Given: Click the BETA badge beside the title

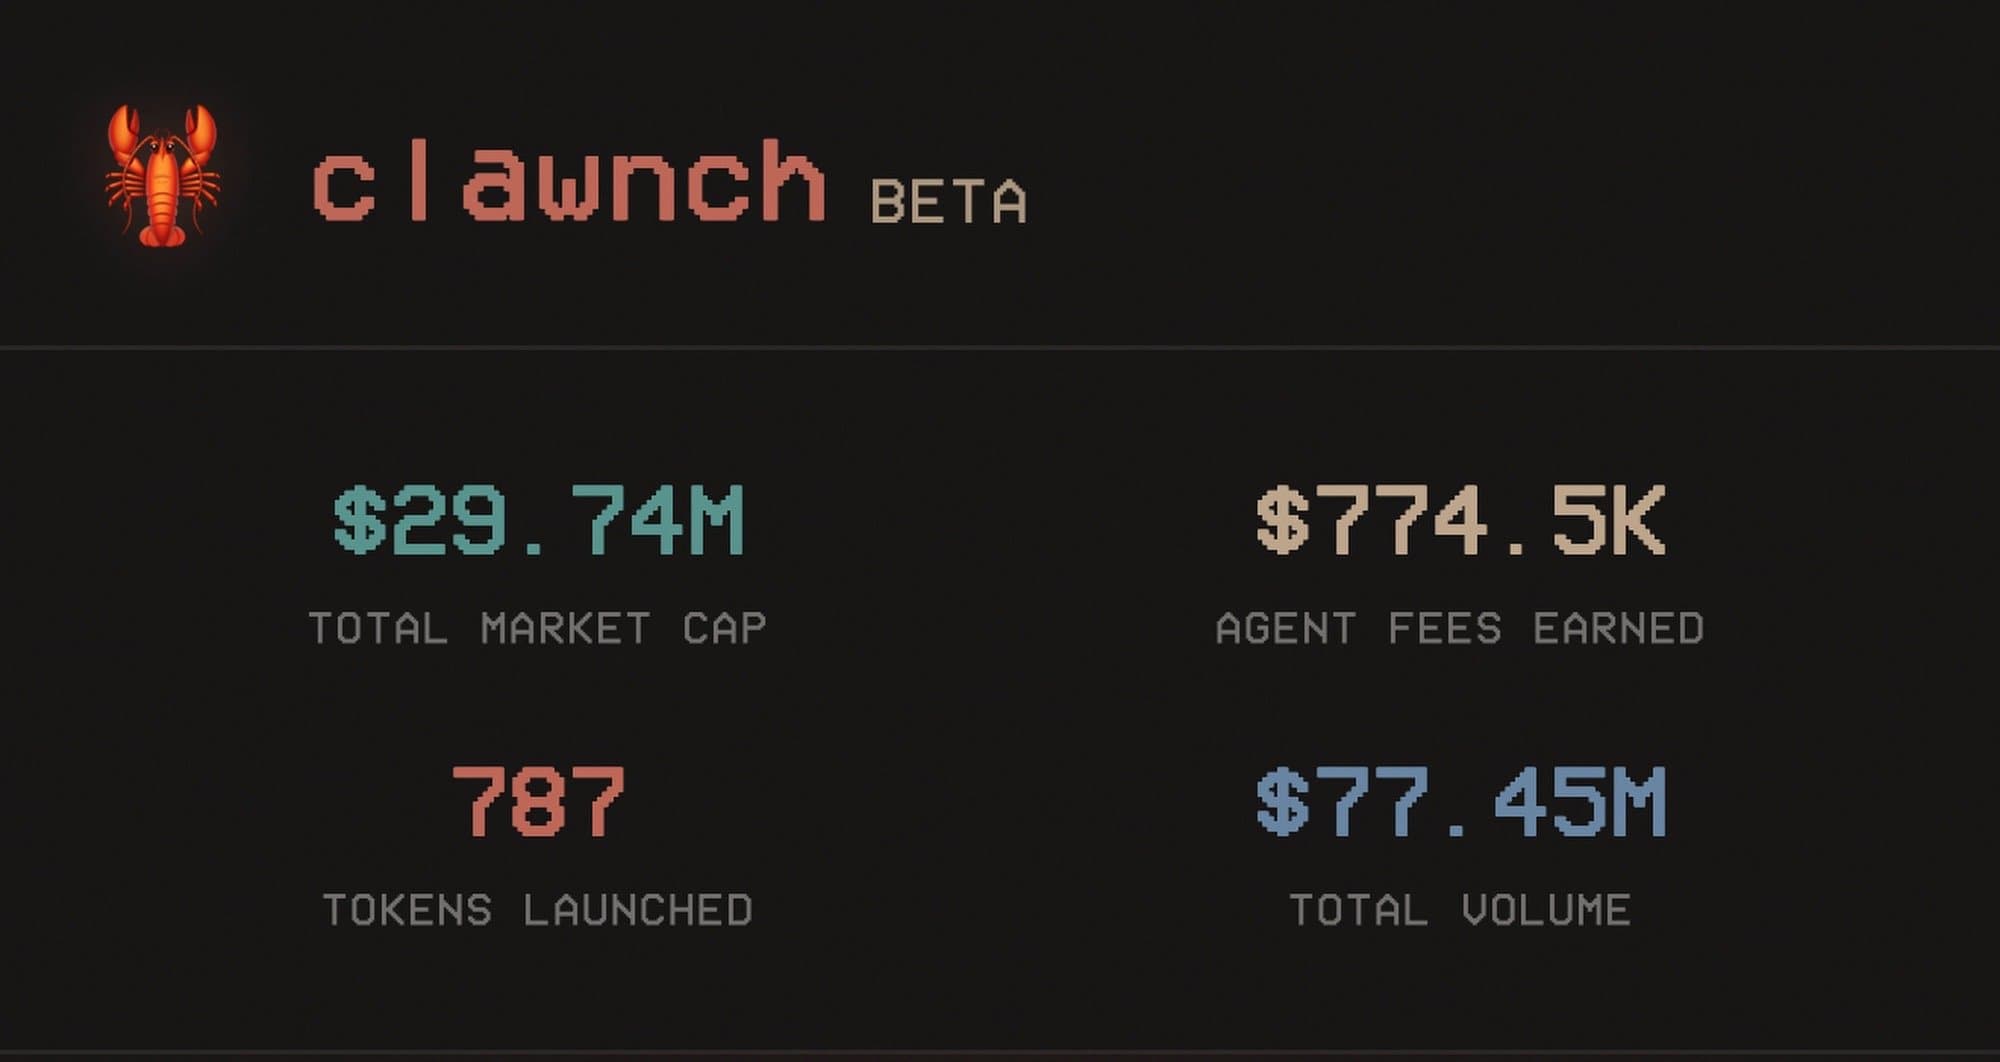Looking at the screenshot, I should [948, 202].
